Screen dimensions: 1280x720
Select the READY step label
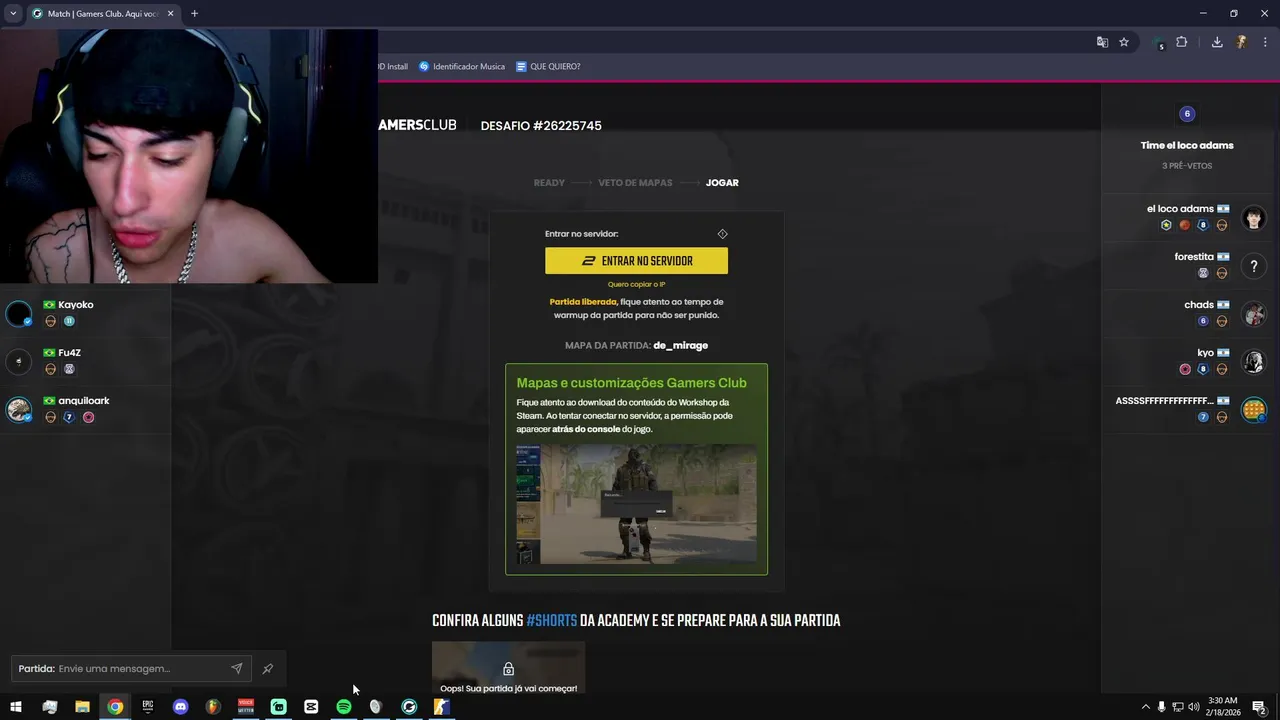pyautogui.click(x=549, y=183)
